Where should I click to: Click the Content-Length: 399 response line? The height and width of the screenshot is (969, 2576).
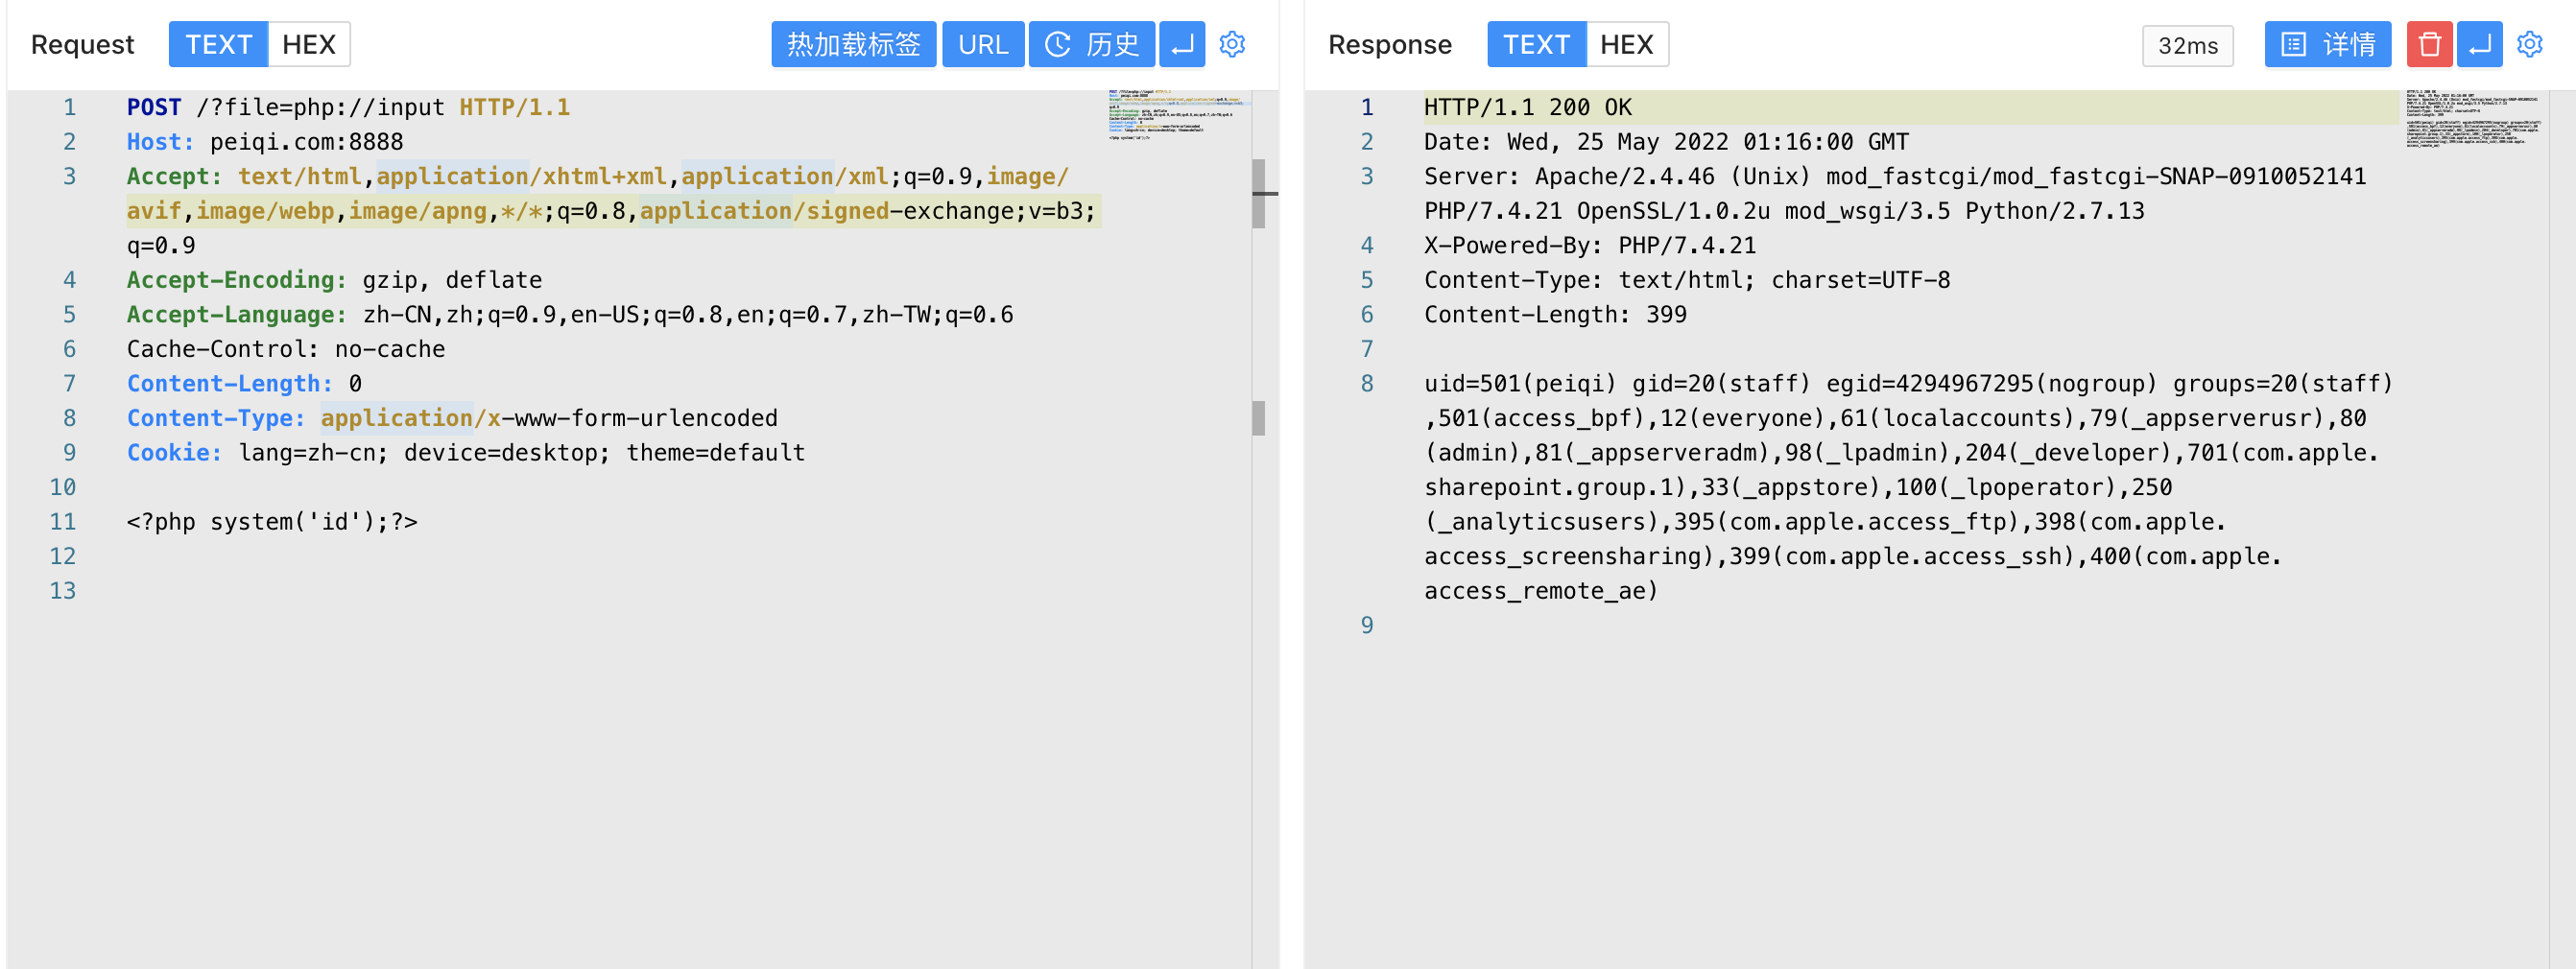coord(1556,315)
